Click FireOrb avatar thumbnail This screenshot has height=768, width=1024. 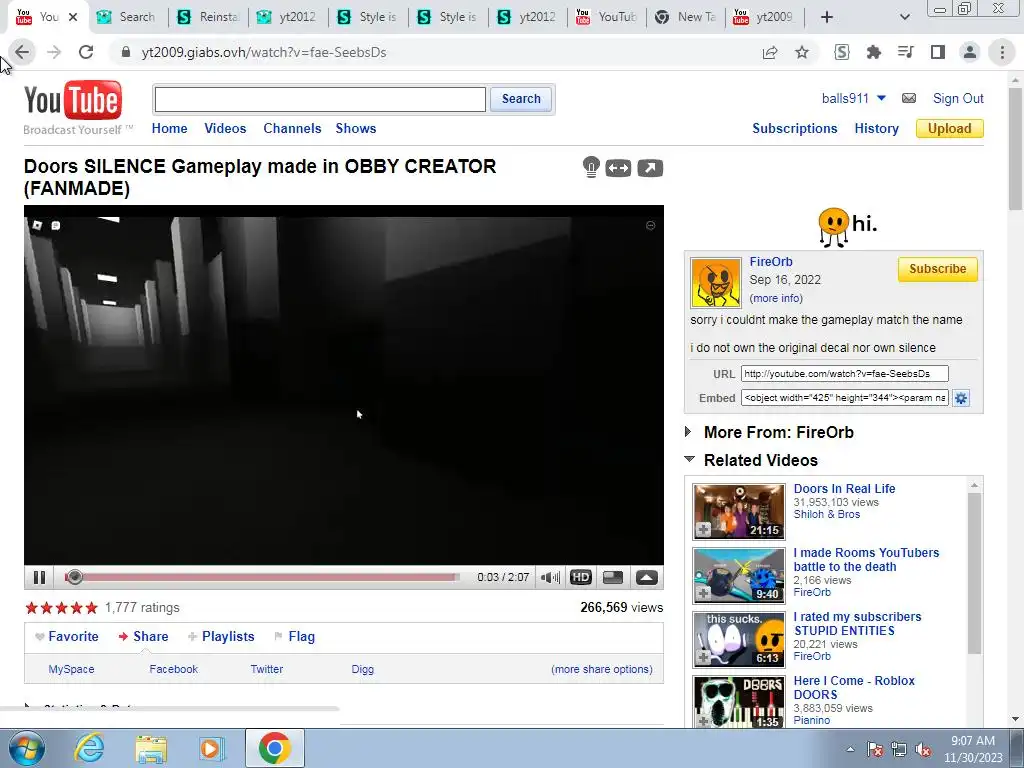tap(716, 282)
